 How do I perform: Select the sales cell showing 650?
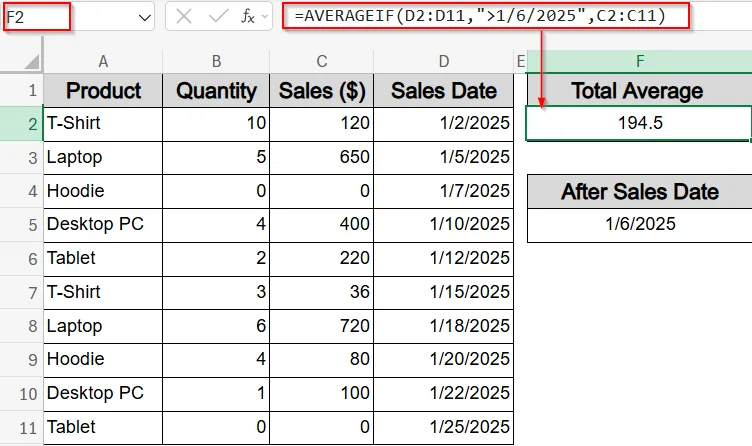click(322, 158)
